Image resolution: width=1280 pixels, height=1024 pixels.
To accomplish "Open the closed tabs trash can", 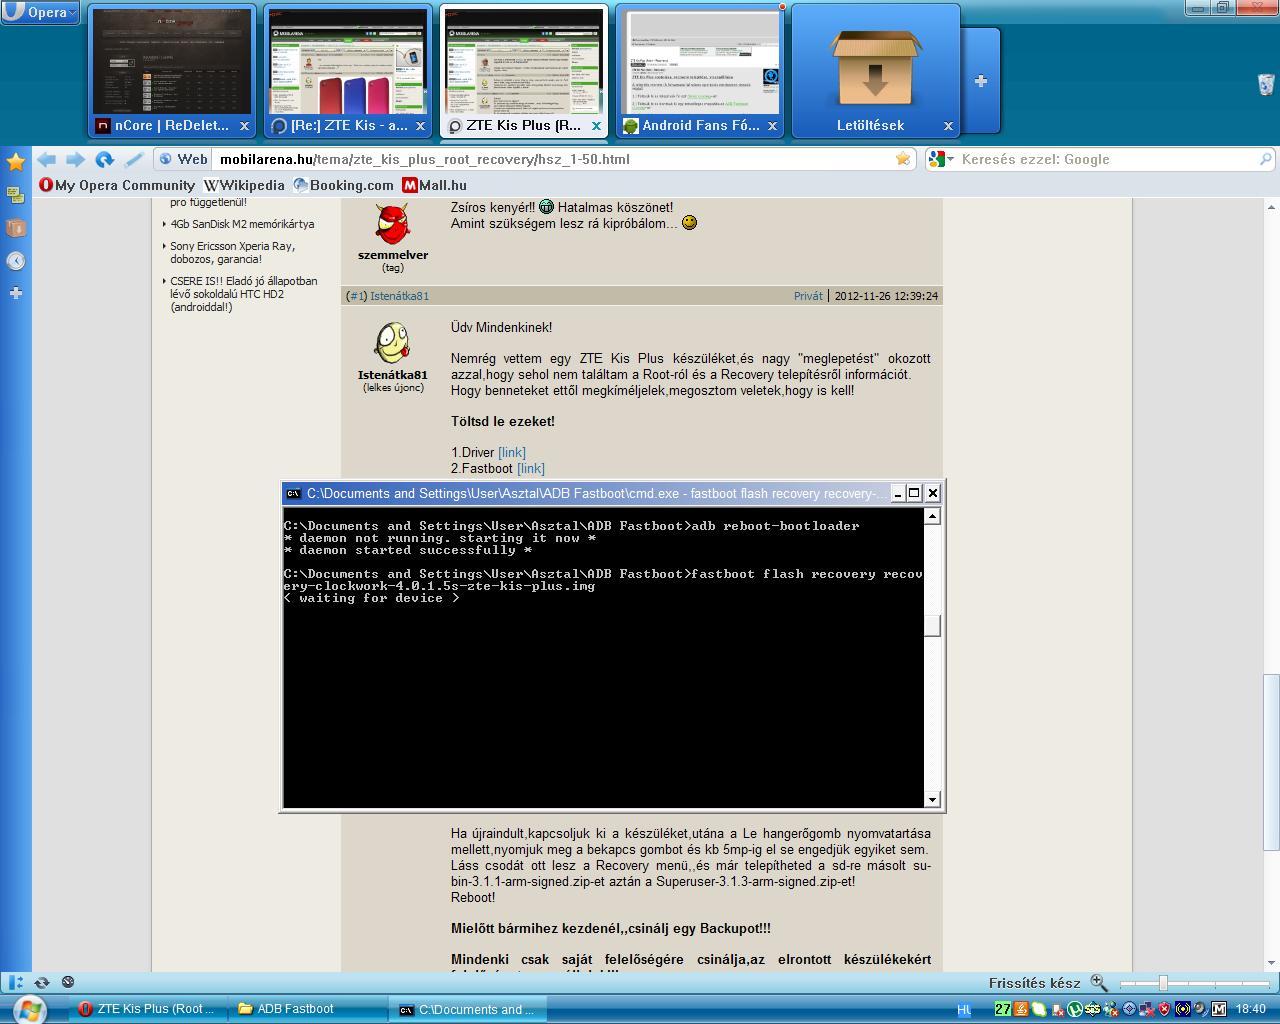I will (1266, 84).
